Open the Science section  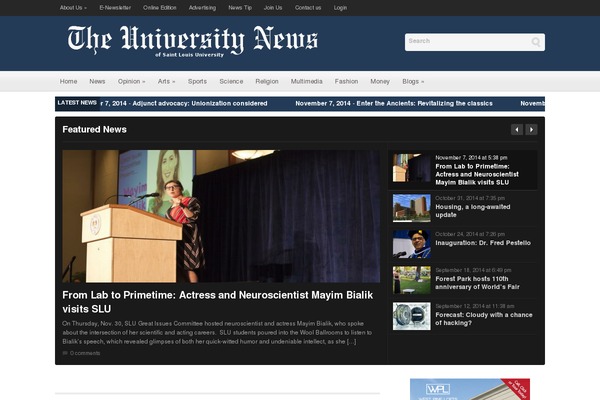(x=231, y=81)
